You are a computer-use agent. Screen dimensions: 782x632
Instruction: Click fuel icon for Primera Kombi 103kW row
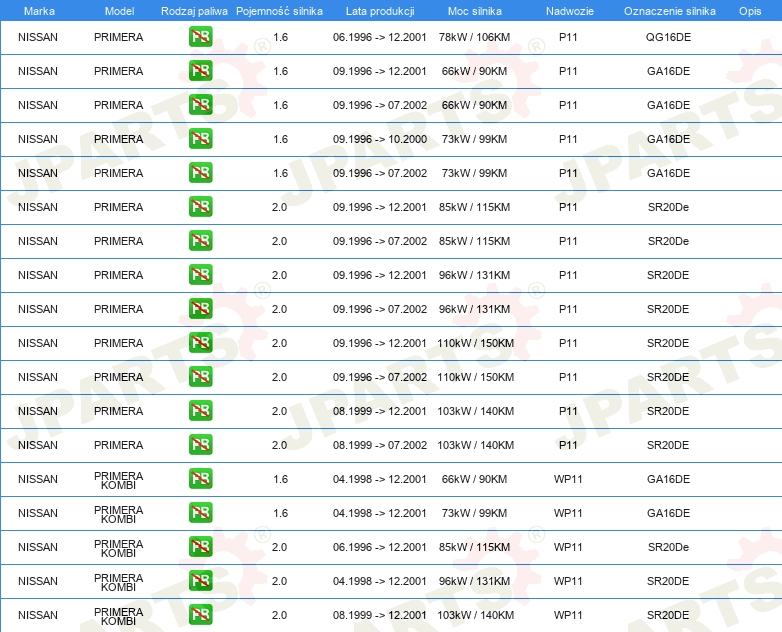200,614
